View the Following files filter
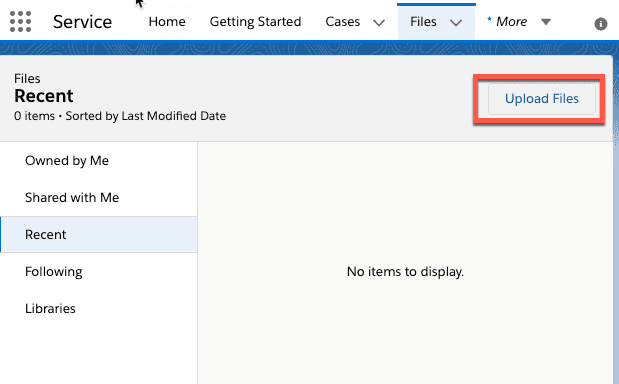The image size is (619, 384). [x=99, y=272]
